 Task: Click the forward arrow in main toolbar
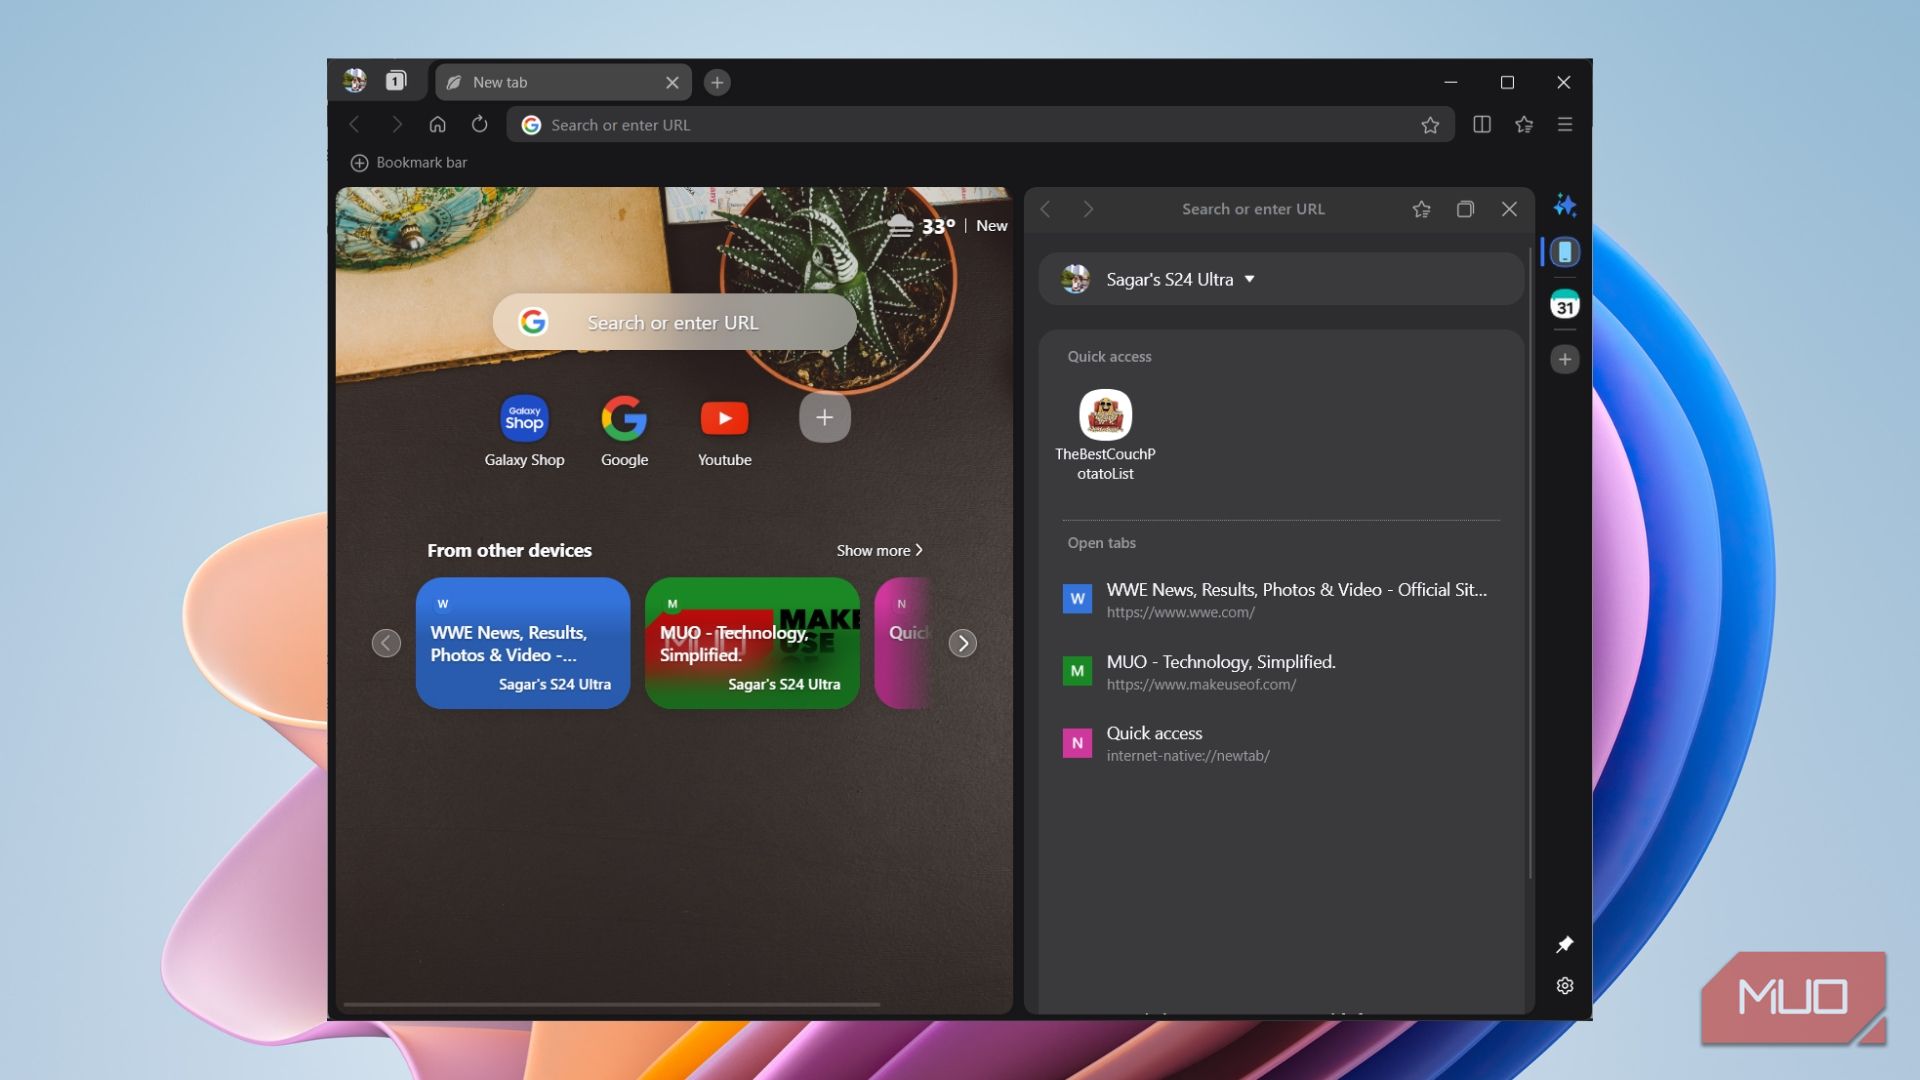[396, 125]
